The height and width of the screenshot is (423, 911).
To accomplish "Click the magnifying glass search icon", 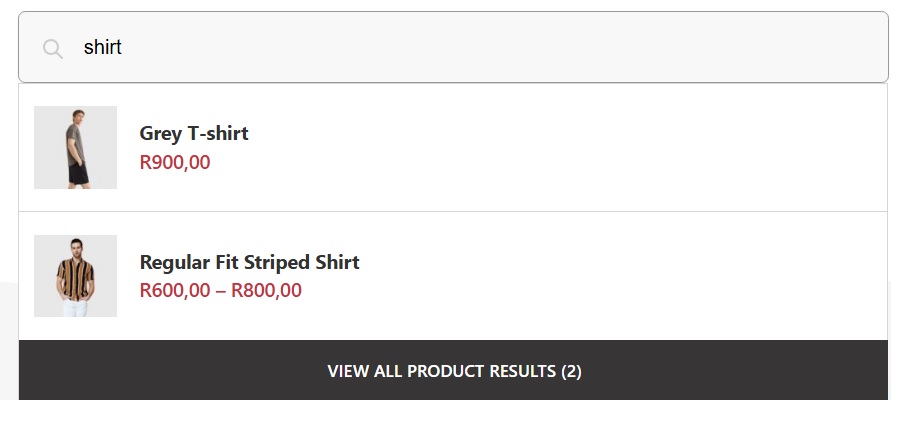I will tap(53, 48).
